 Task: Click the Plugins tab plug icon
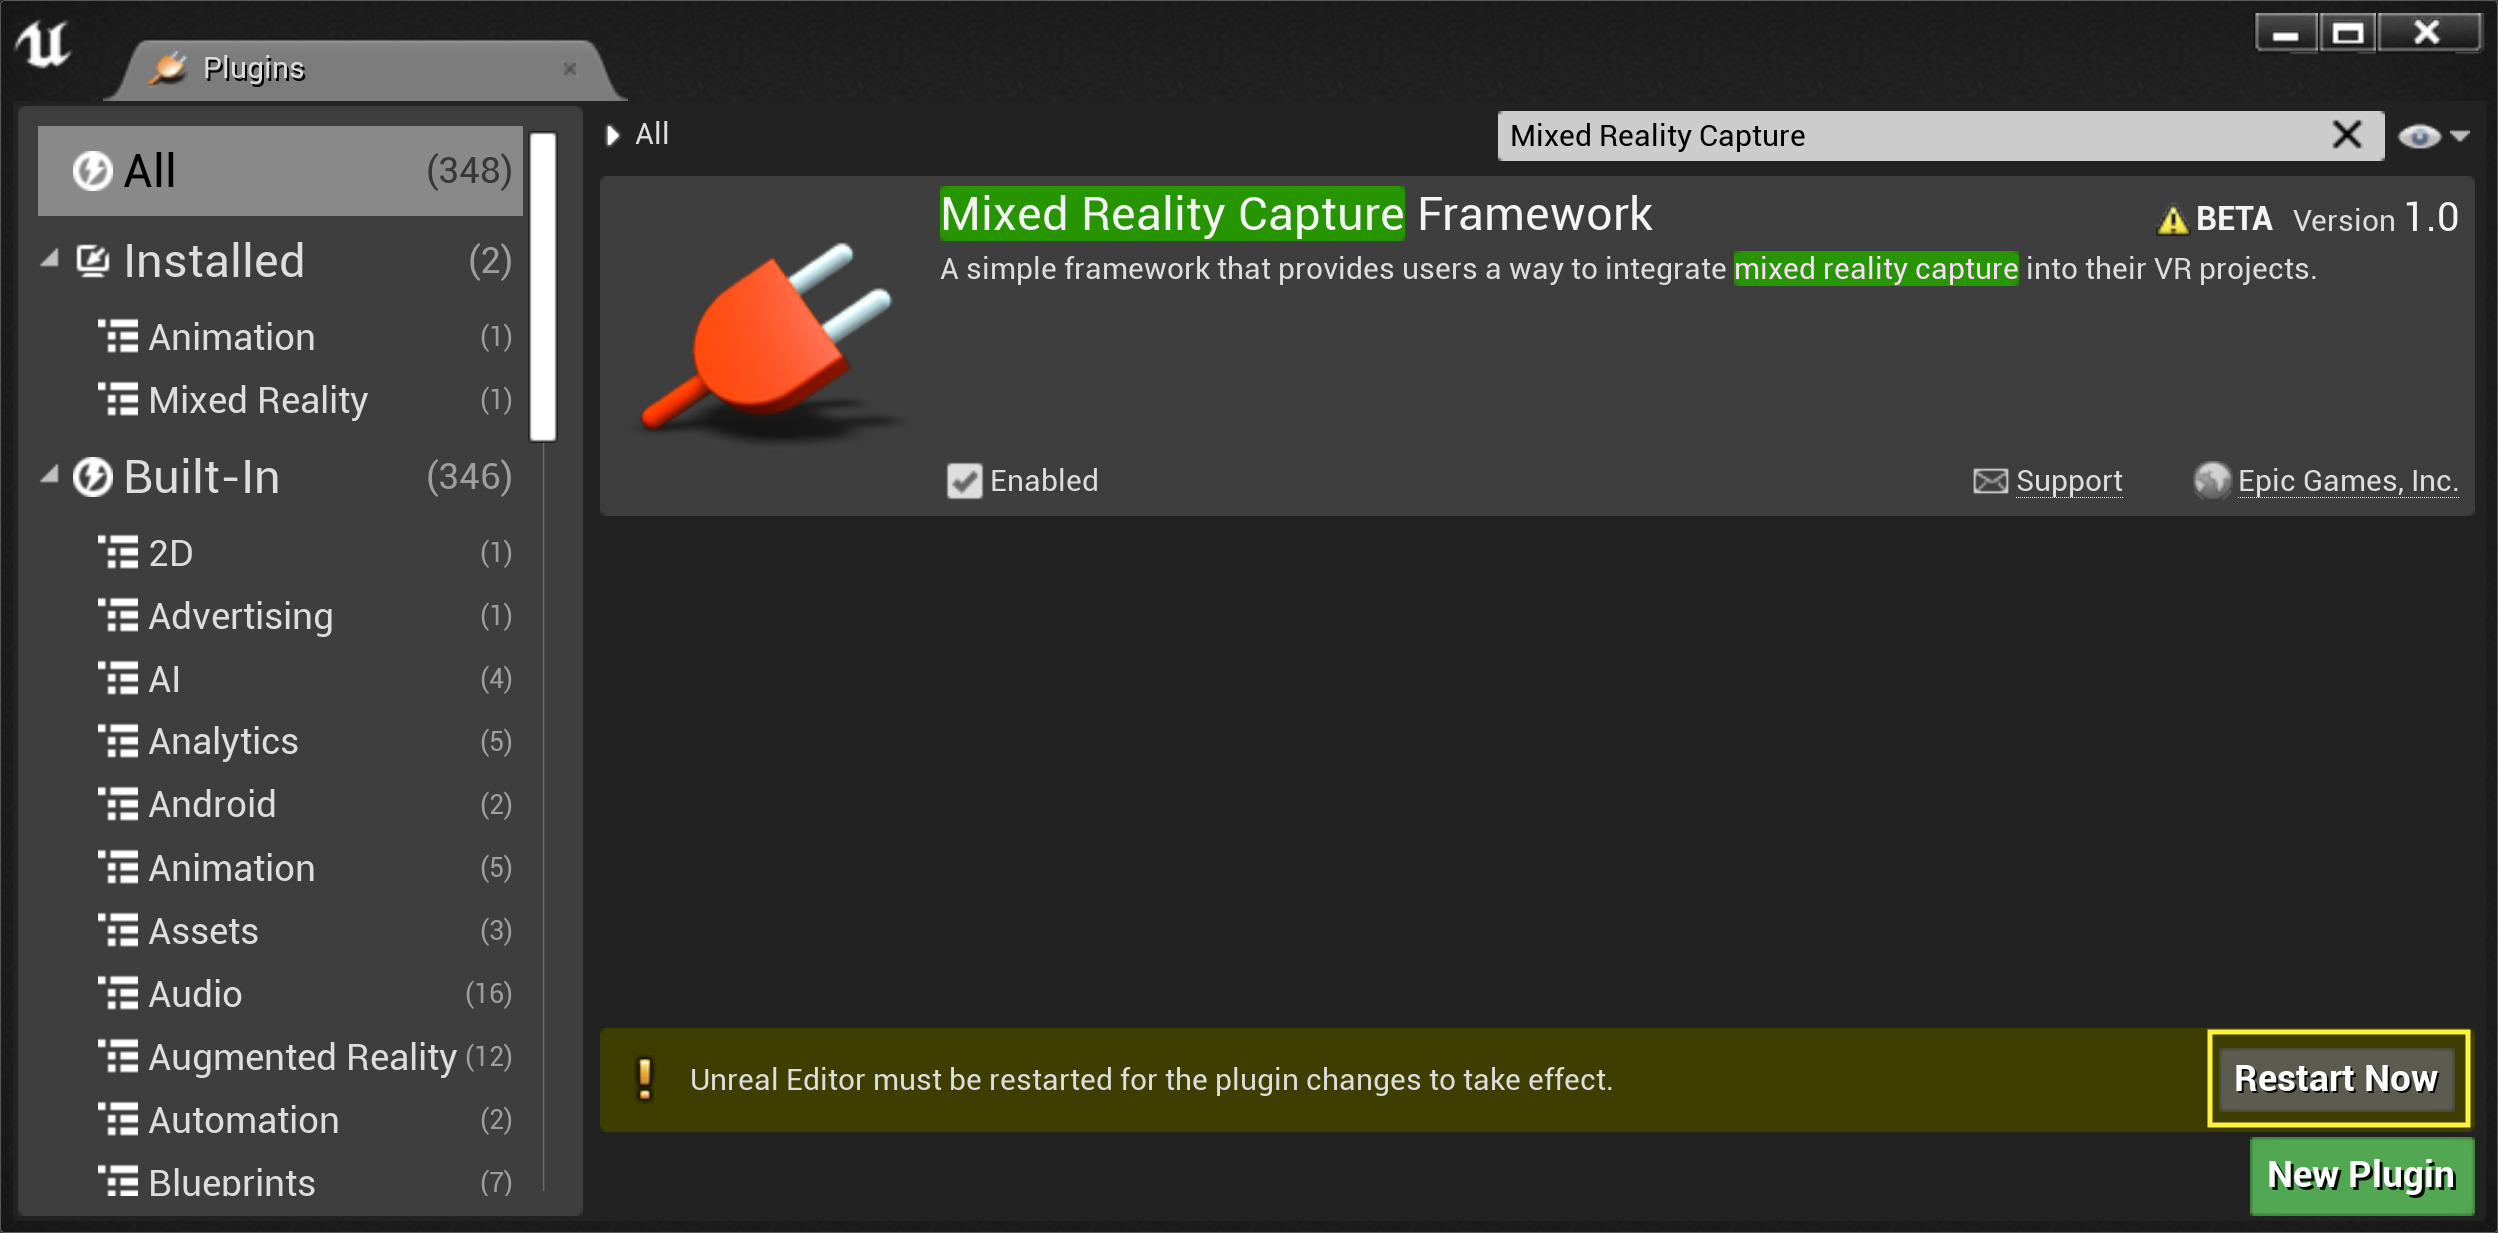click(168, 66)
